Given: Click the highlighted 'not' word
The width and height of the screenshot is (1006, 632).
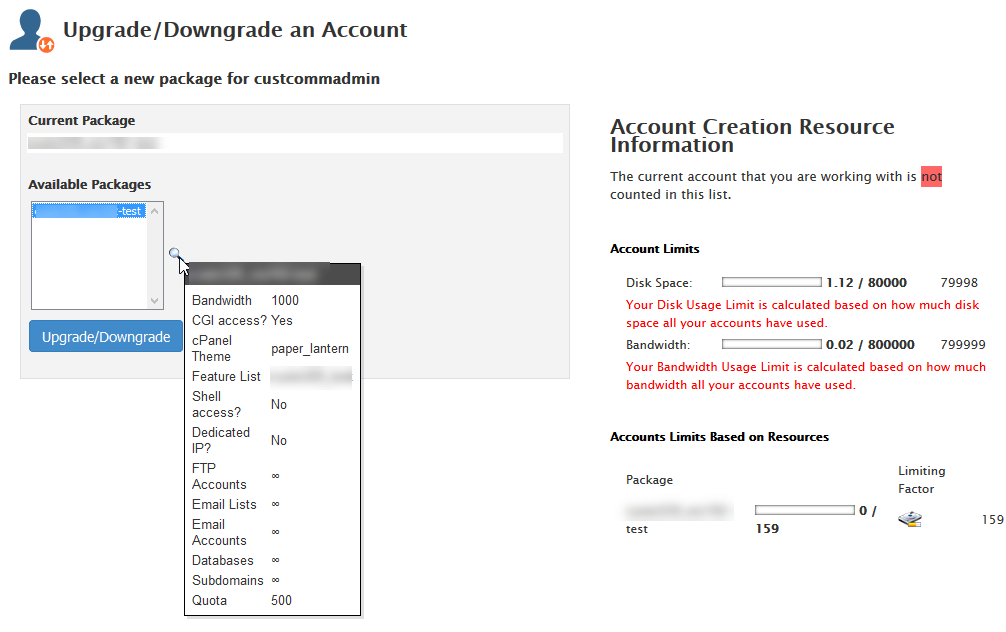Looking at the screenshot, I should [931, 177].
